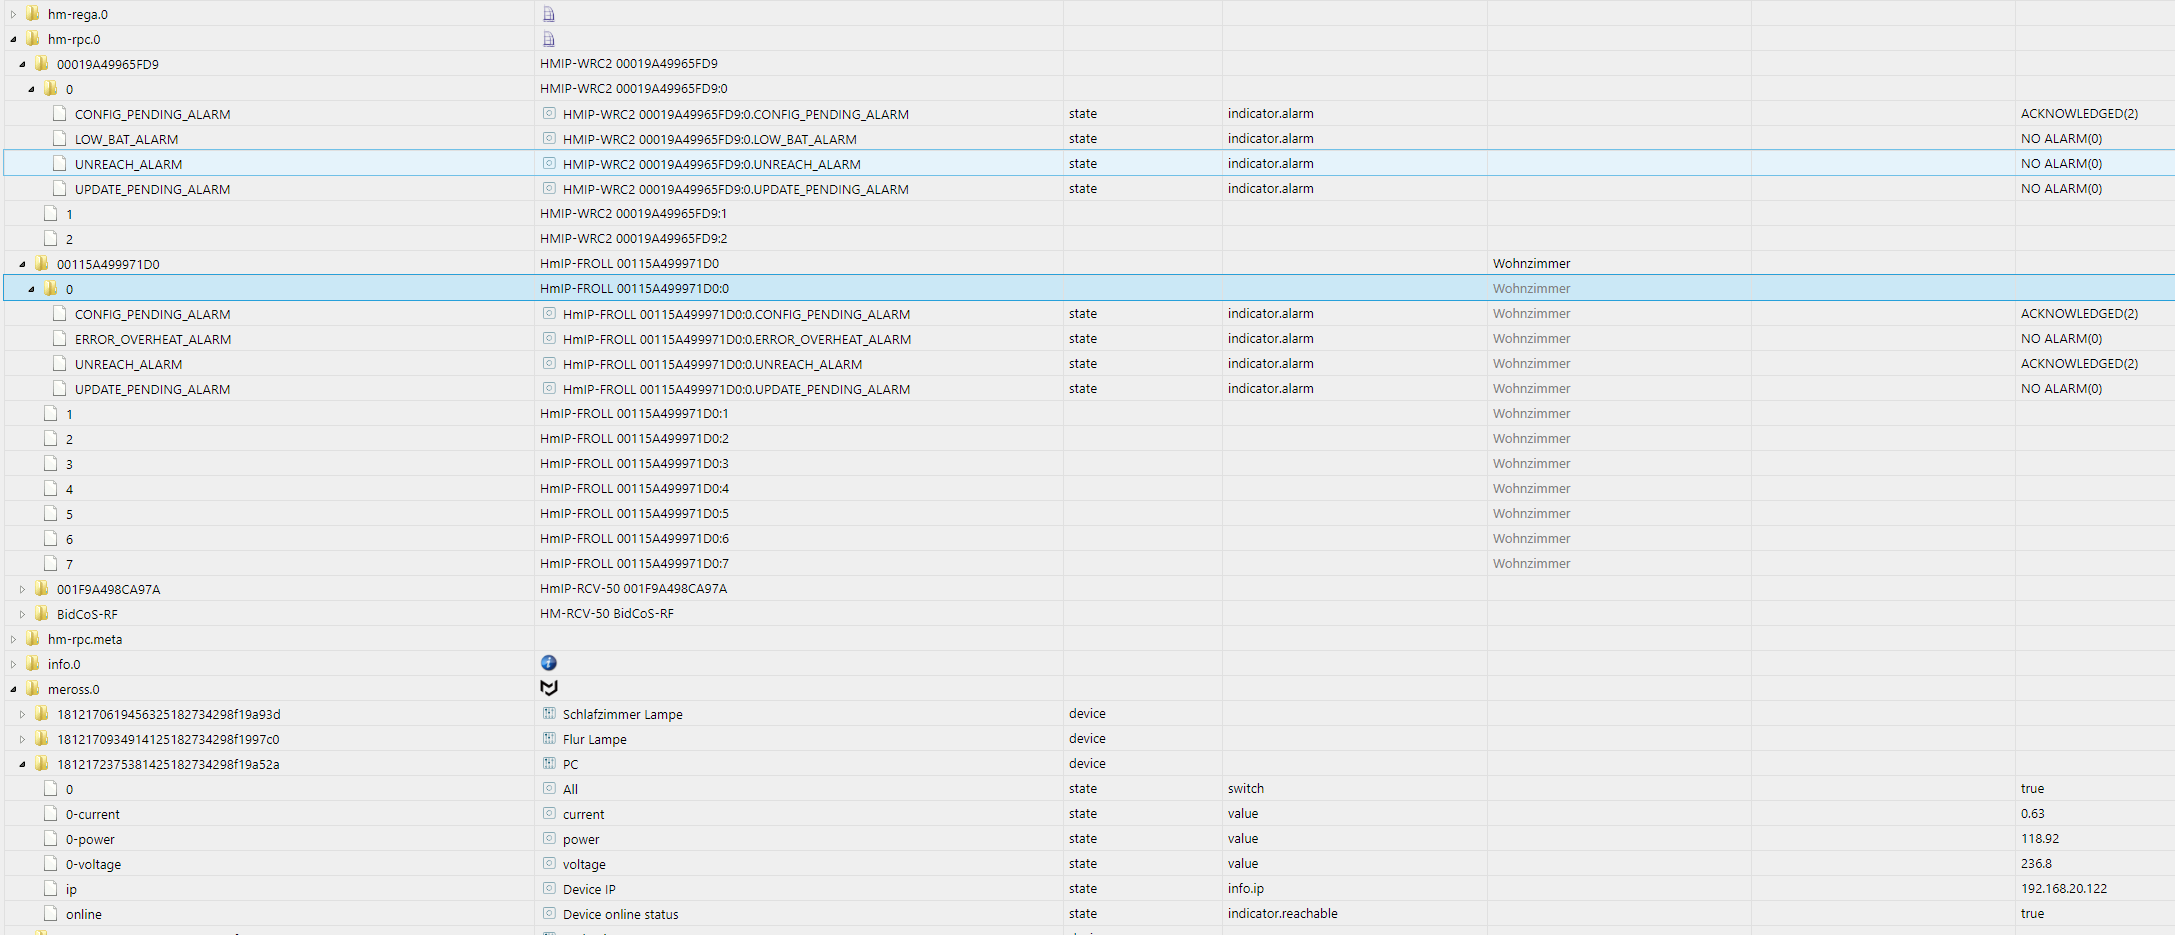Click the state icon beside power name
The image size is (2175, 935).
549,838
